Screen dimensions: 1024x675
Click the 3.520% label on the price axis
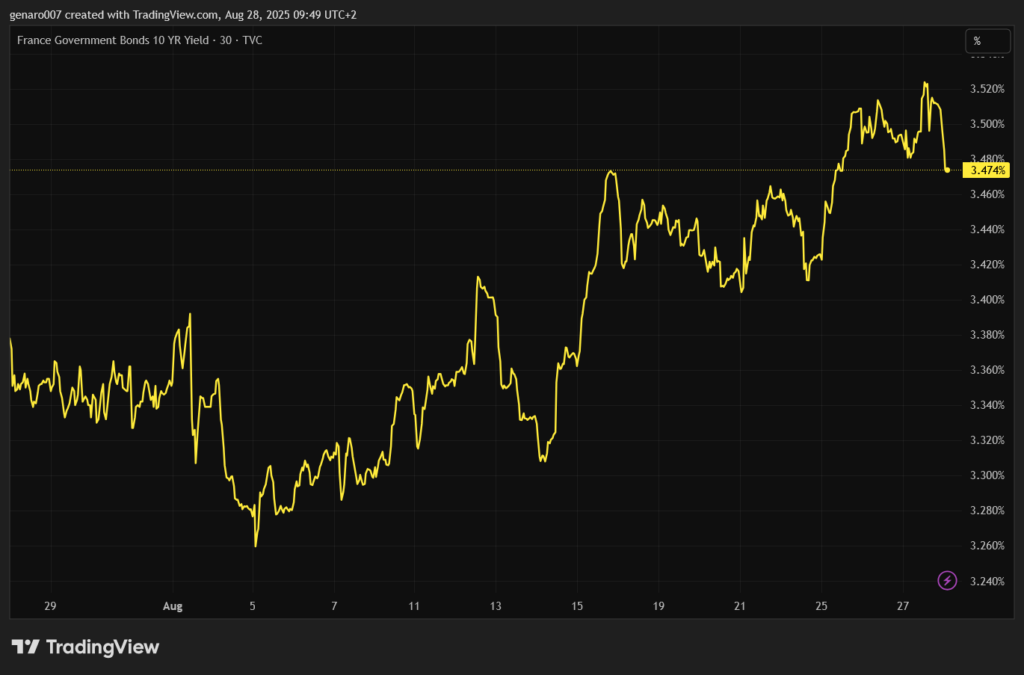pos(987,89)
